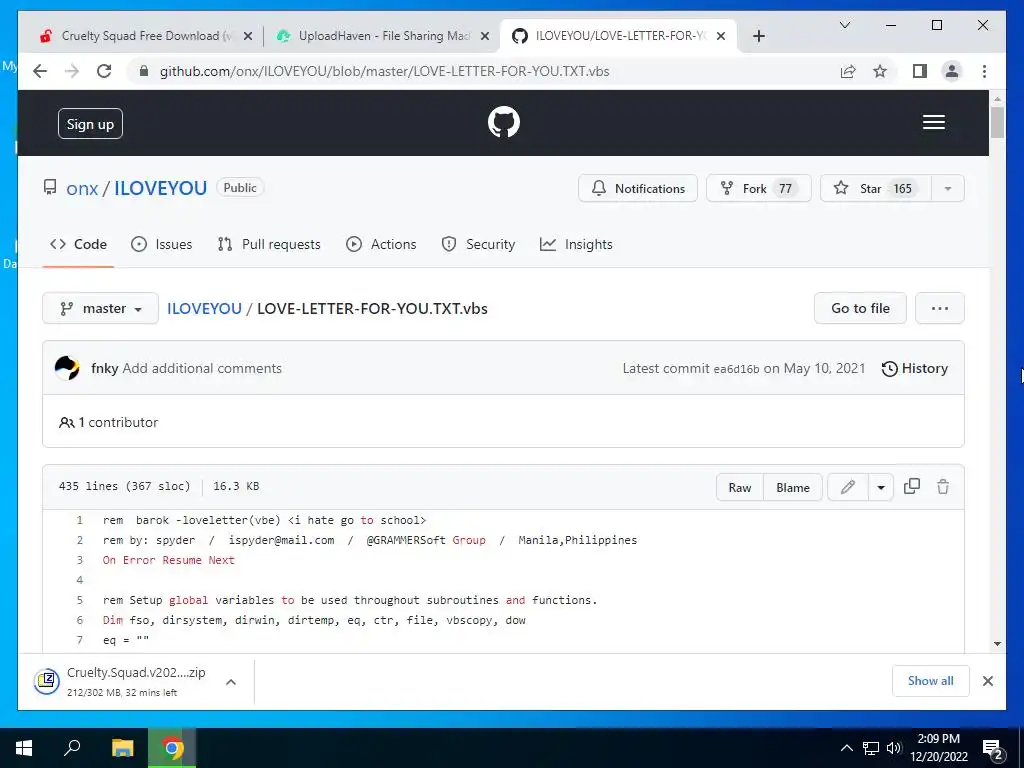Toggle Chrome side panel

tap(920, 71)
